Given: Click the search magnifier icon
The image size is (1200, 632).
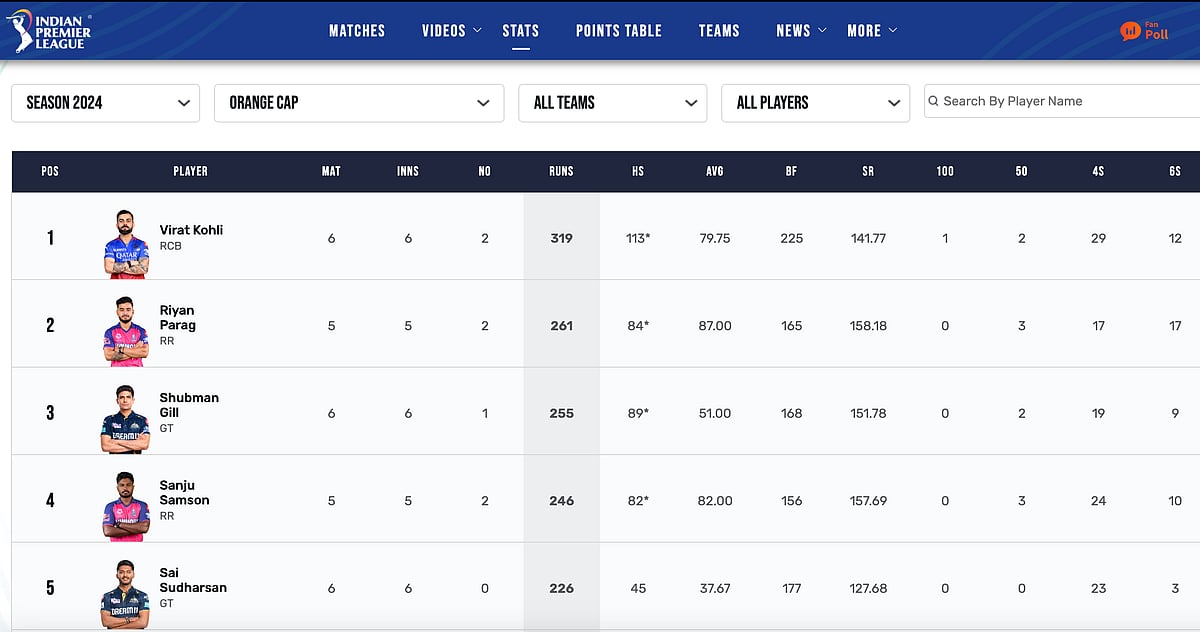Looking at the screenshot, I should pyautogui.click(x=934, y=101).
